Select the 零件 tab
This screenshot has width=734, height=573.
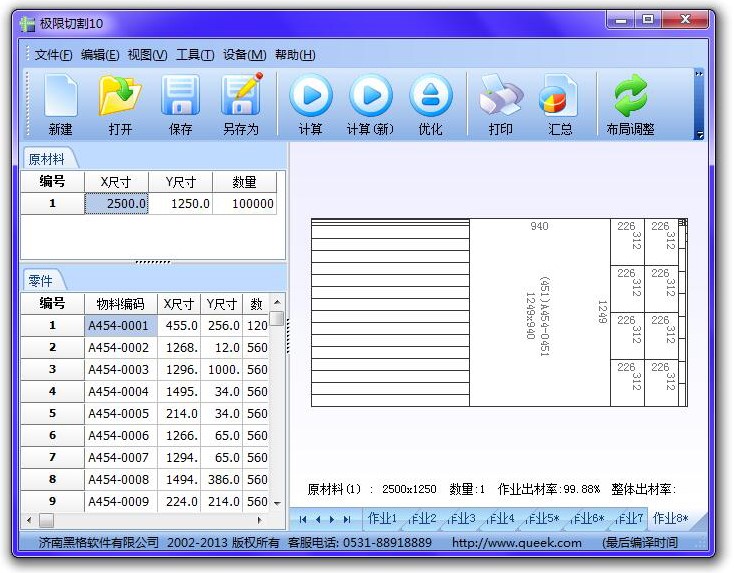41,281
